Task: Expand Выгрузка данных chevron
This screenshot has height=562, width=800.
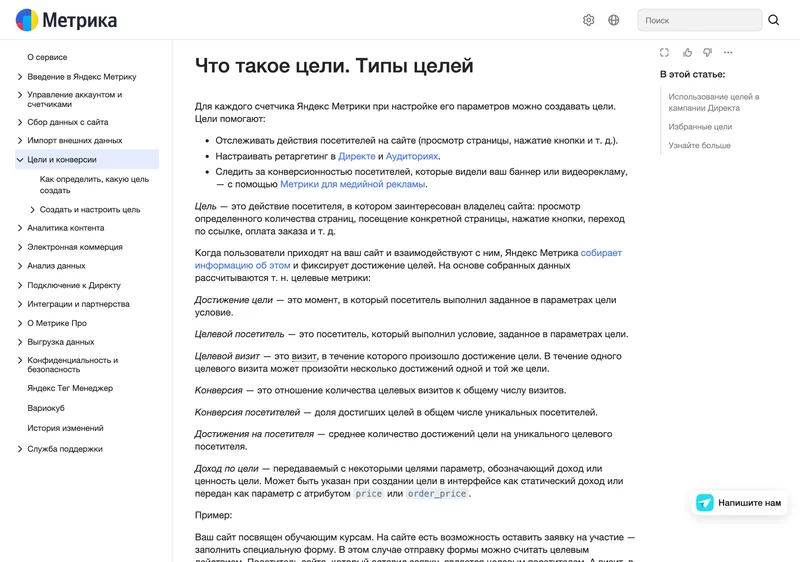Action: (x=20, y=342)
